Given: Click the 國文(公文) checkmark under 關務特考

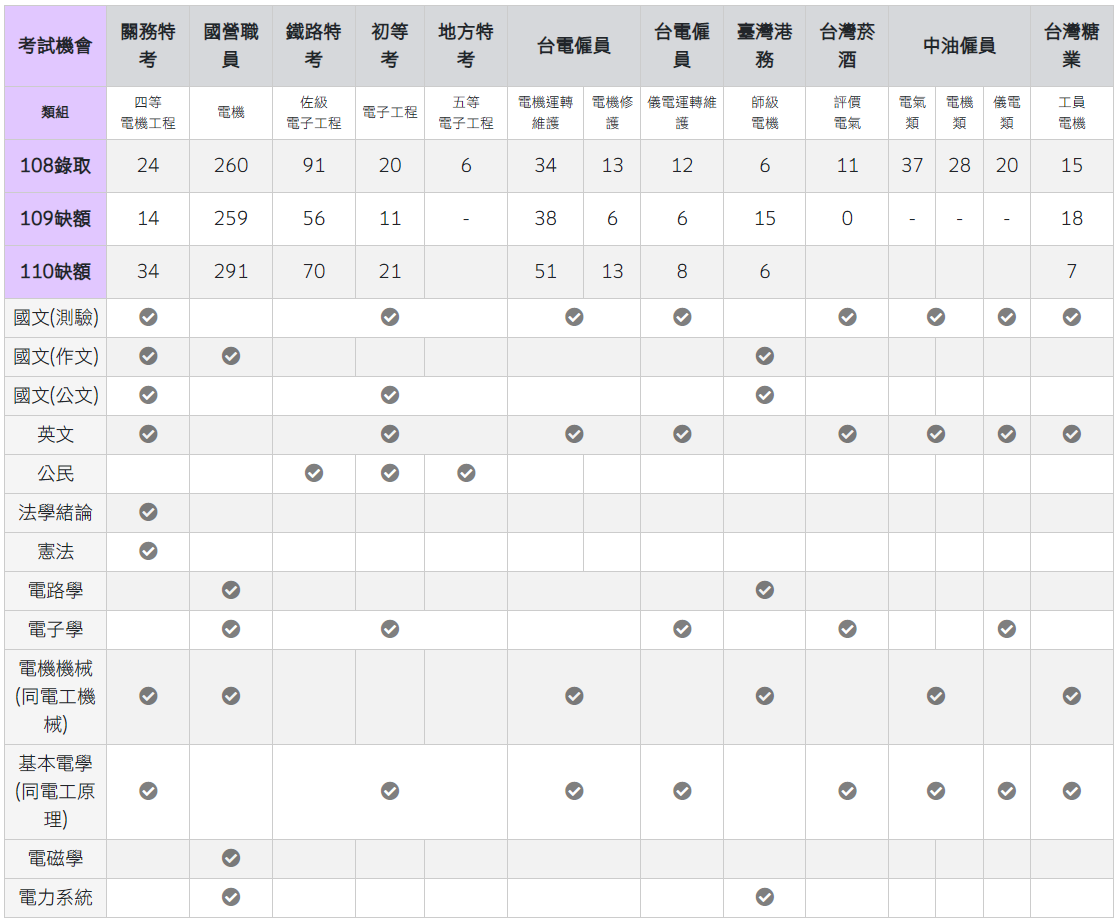Looking at the screenshot, I should (148, 395).
